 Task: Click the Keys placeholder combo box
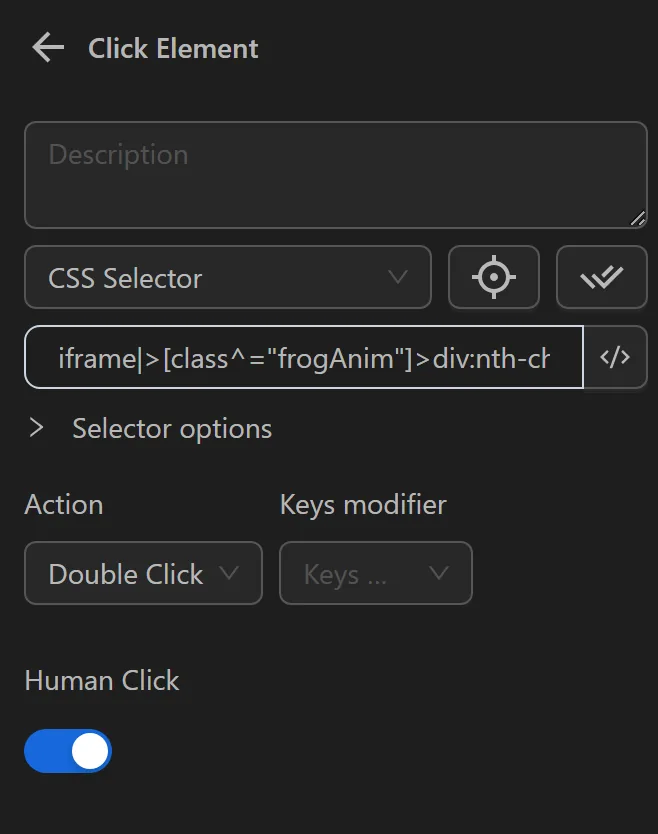click(375, 573)
